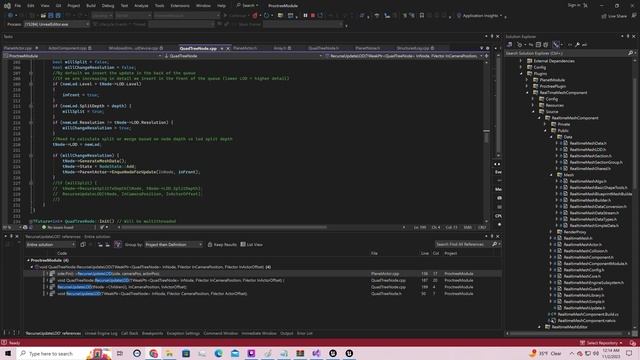Image resolution: width=640 pixels, height=360 pixels.
Task: Click Sign in at top right
Action: 573,5
